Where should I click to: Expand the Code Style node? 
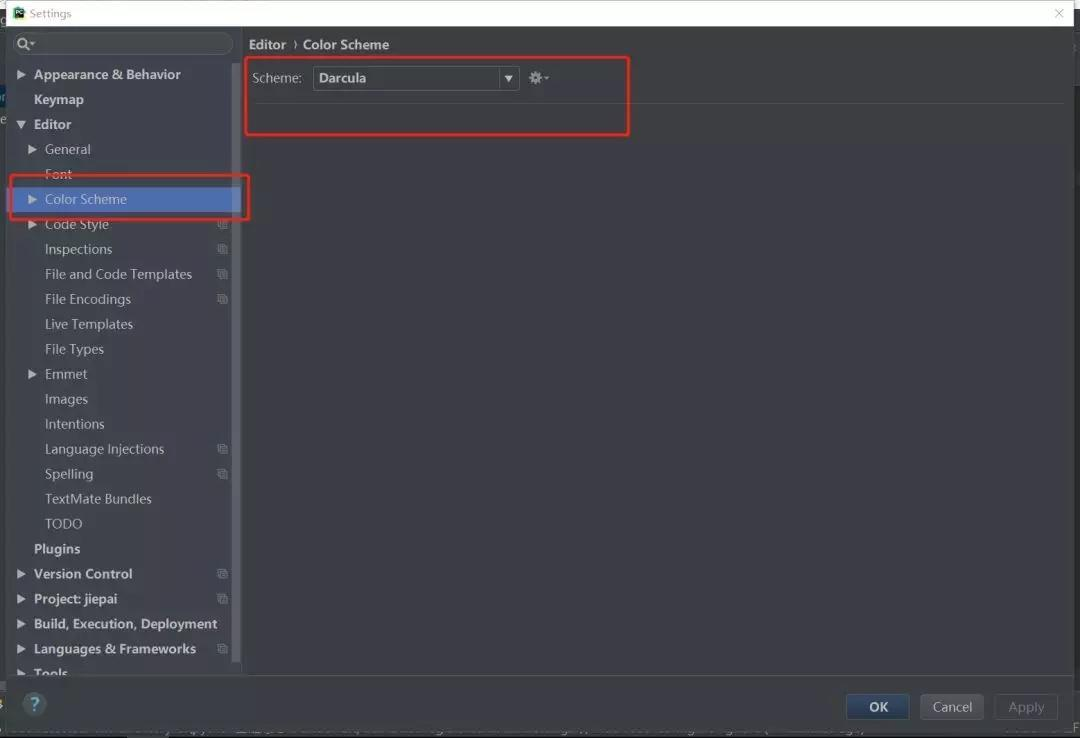[x=32, y=225]
